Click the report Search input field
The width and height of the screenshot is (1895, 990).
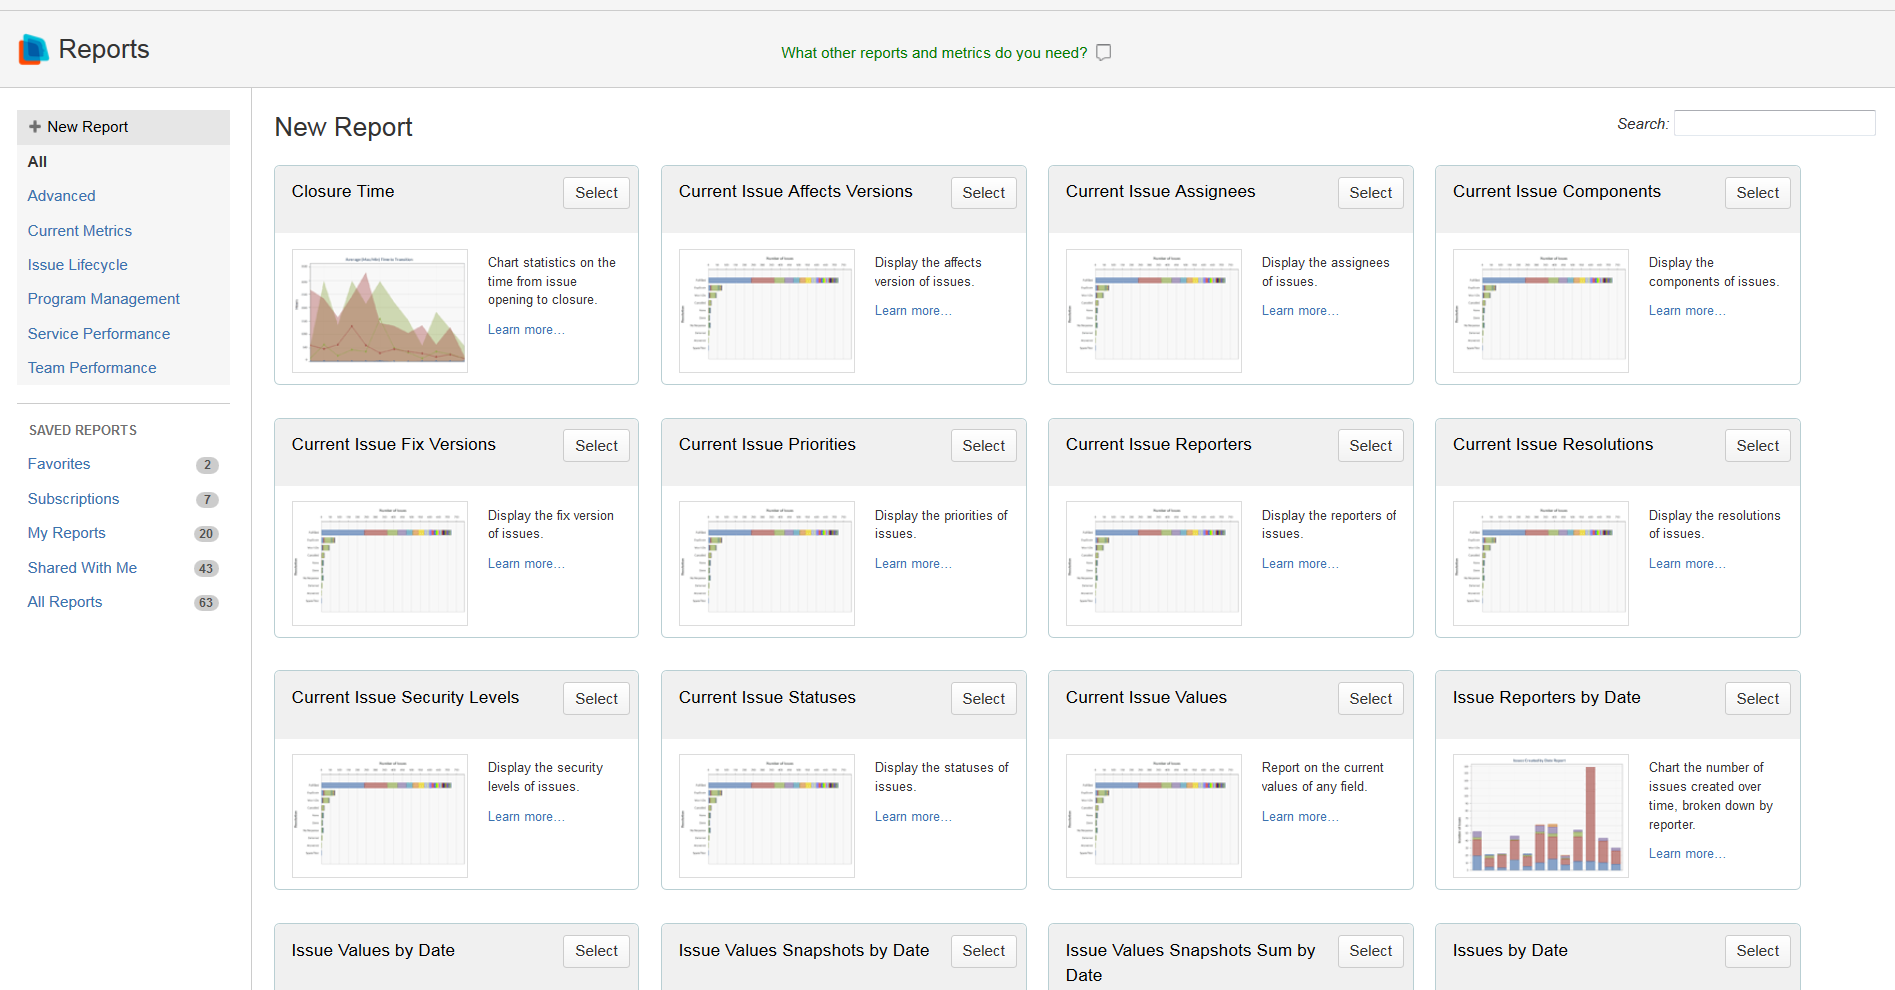1775,123
